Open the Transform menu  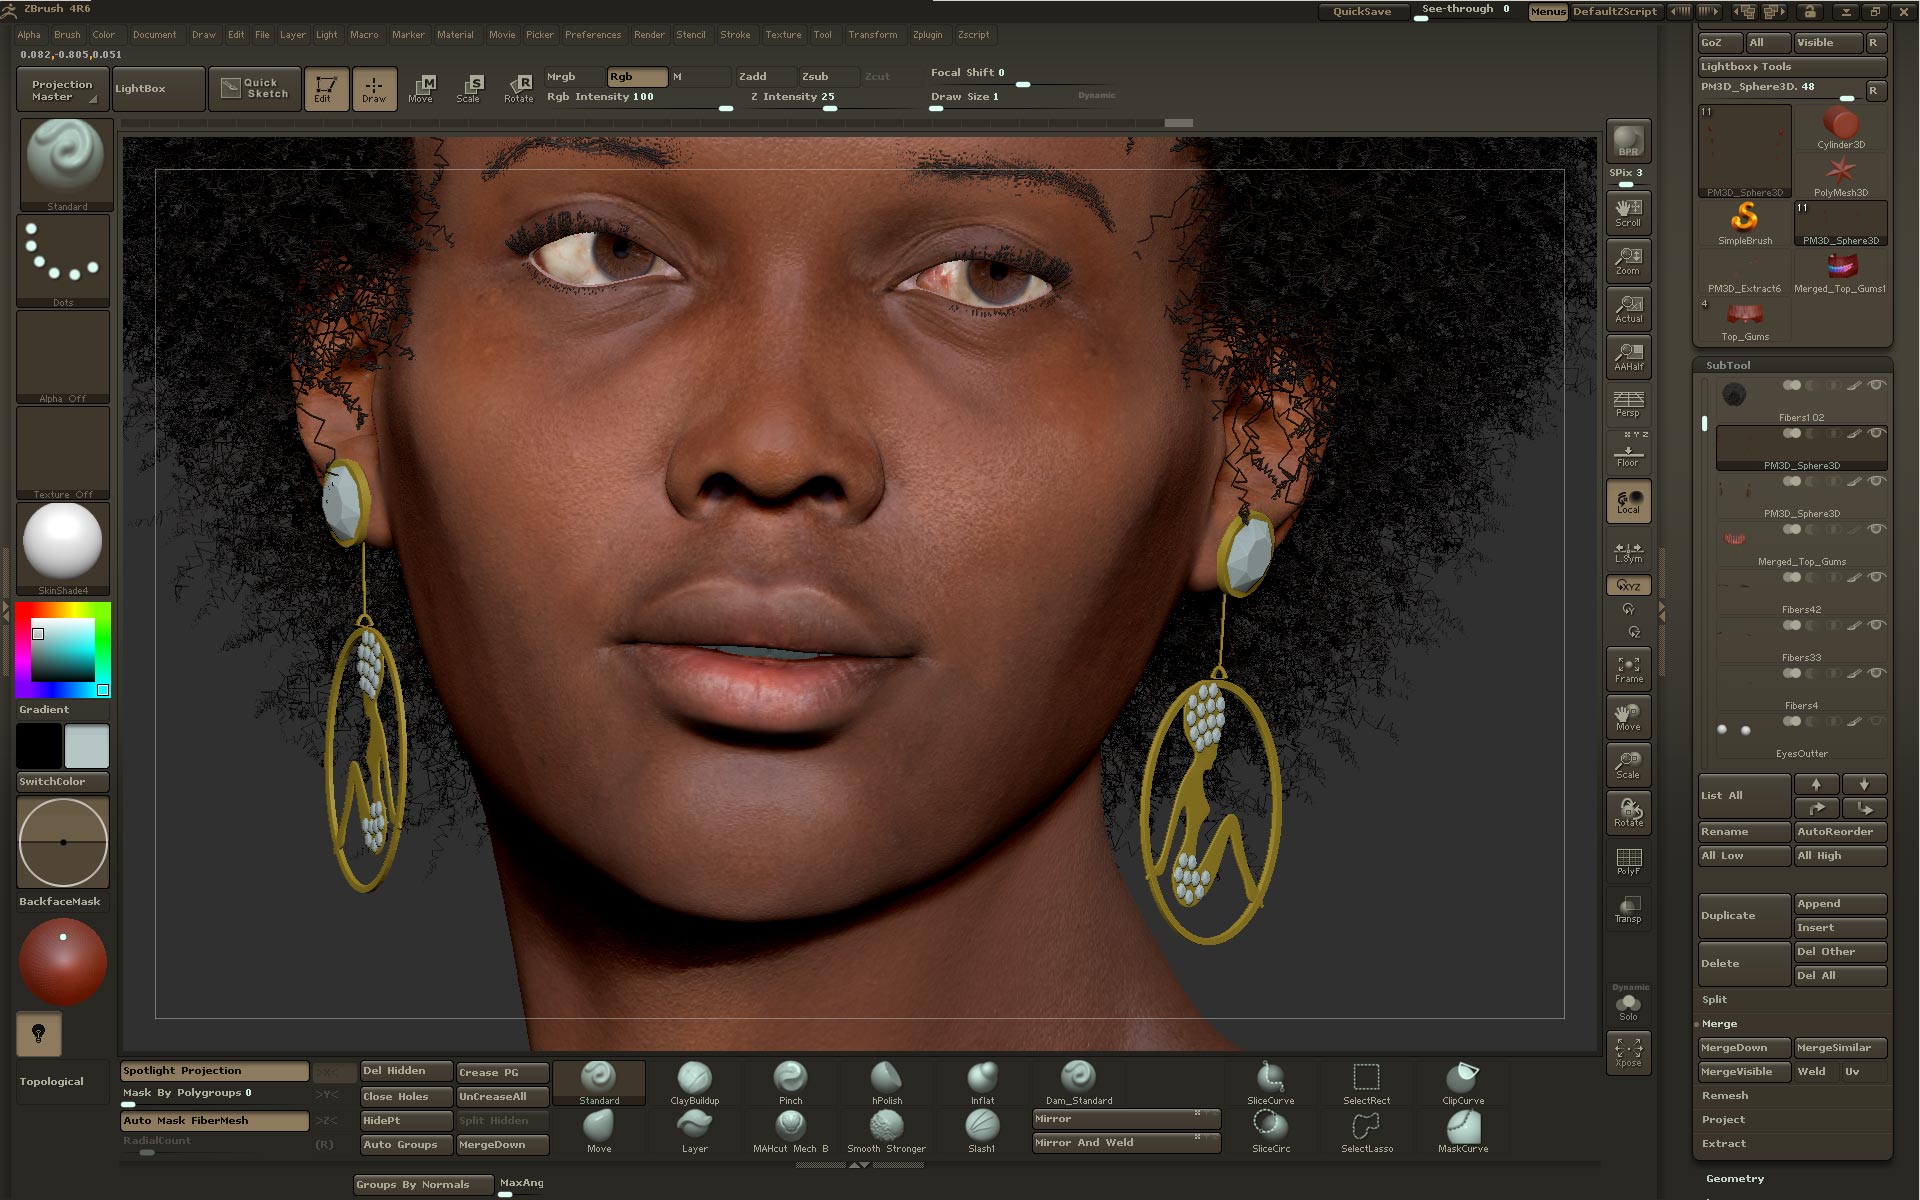pos(872,35)
